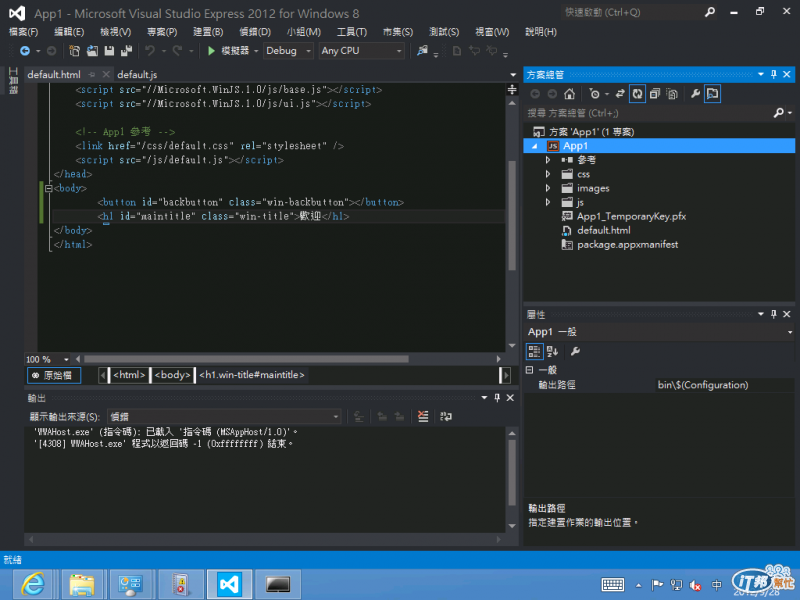The image size is (800, 600).
Task: Click the Pending Changes filter clock icon
Action: [x=594, y=94]
